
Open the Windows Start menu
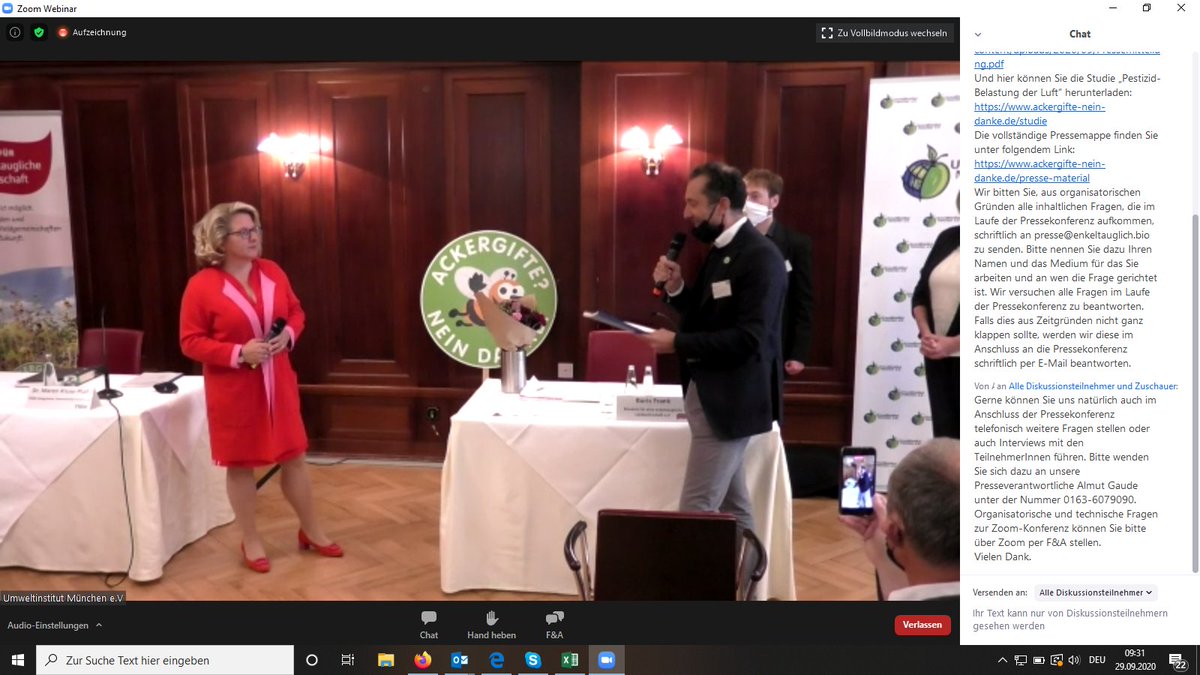point(18,660)
